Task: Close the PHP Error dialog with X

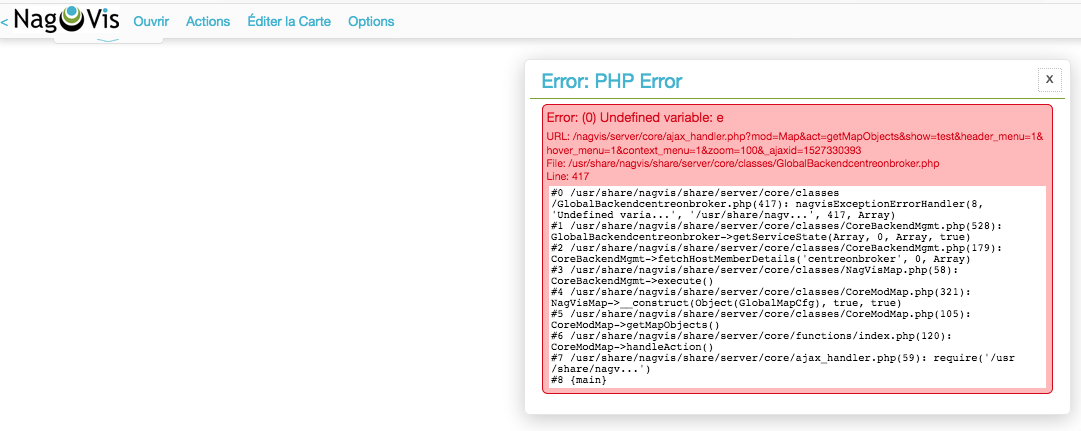Action: tap(1049, 79)
